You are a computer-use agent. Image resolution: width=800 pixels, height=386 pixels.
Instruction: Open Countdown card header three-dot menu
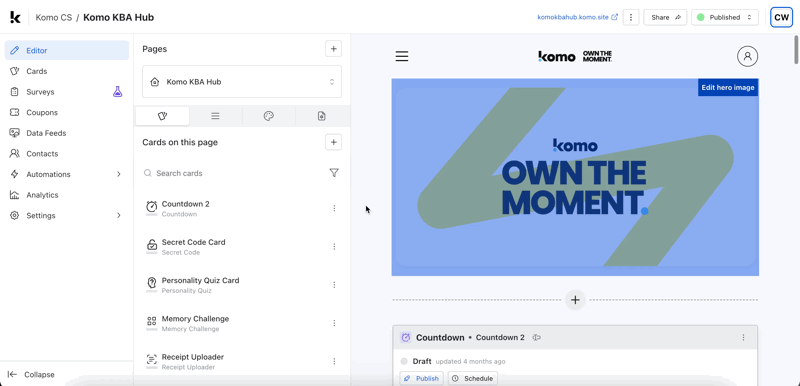[743, 338]
